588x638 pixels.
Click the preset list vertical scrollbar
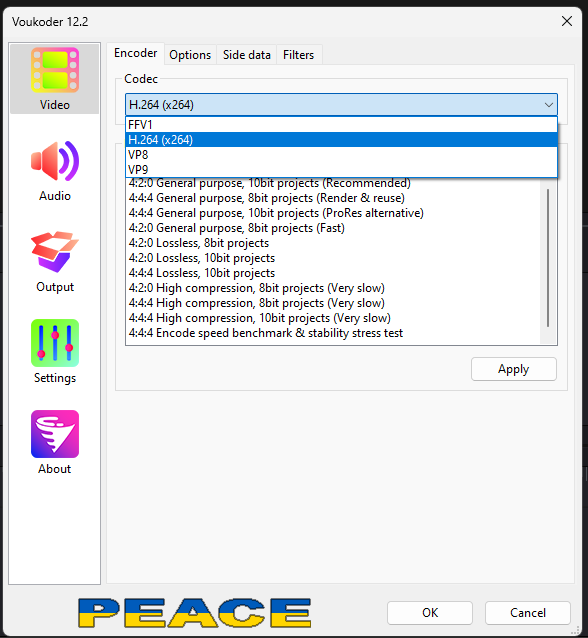(x=548, y=258)
